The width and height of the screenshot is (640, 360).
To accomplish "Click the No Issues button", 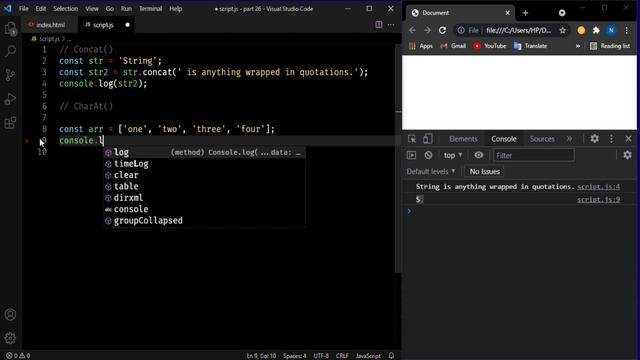I will pos(484,171).
